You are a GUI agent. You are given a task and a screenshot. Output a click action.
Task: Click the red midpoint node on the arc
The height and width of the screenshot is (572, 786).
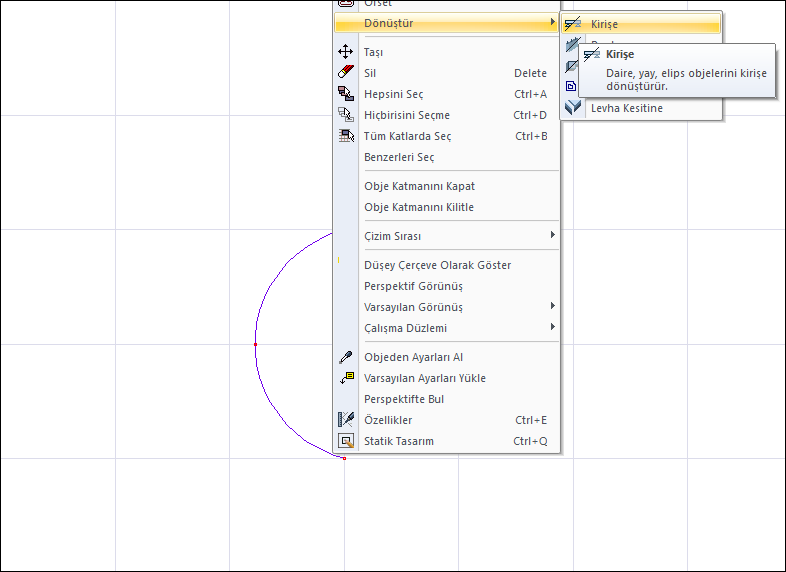[256, 344]
